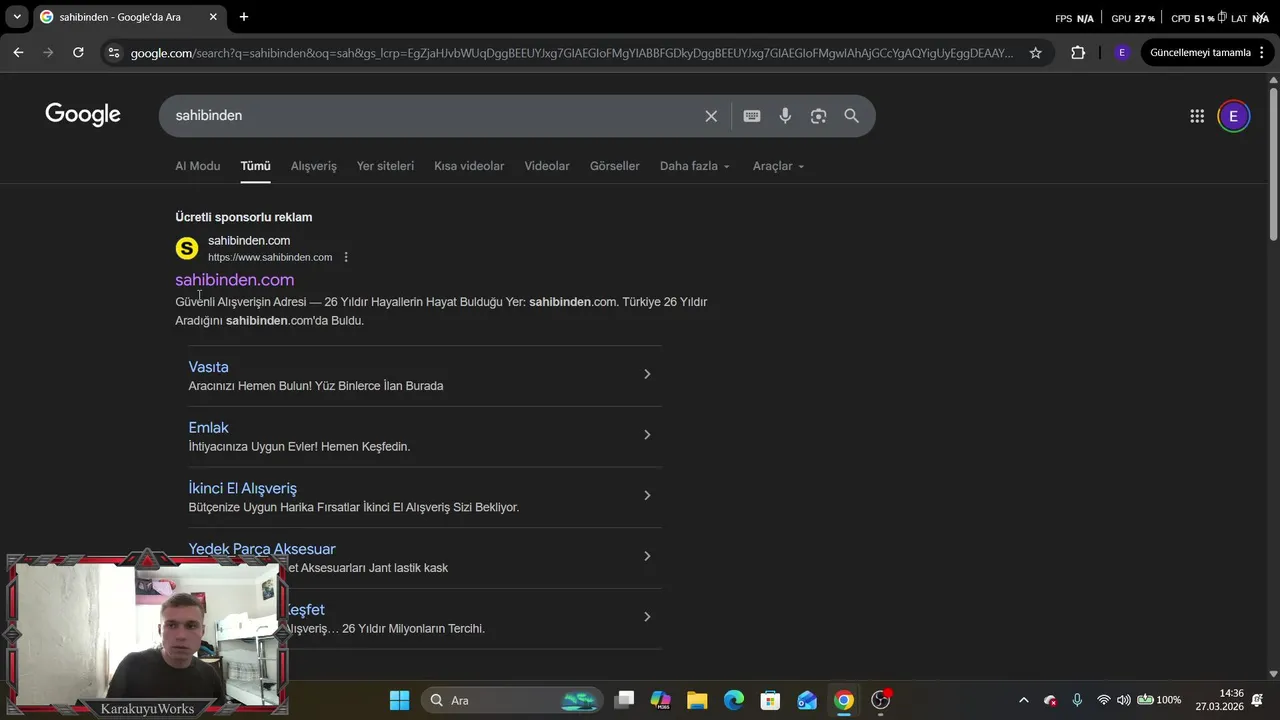Click the Windows taskbar Ara search box
Image resolution: width=1280 pixels, height=720 pixels.
click(512, 700)
